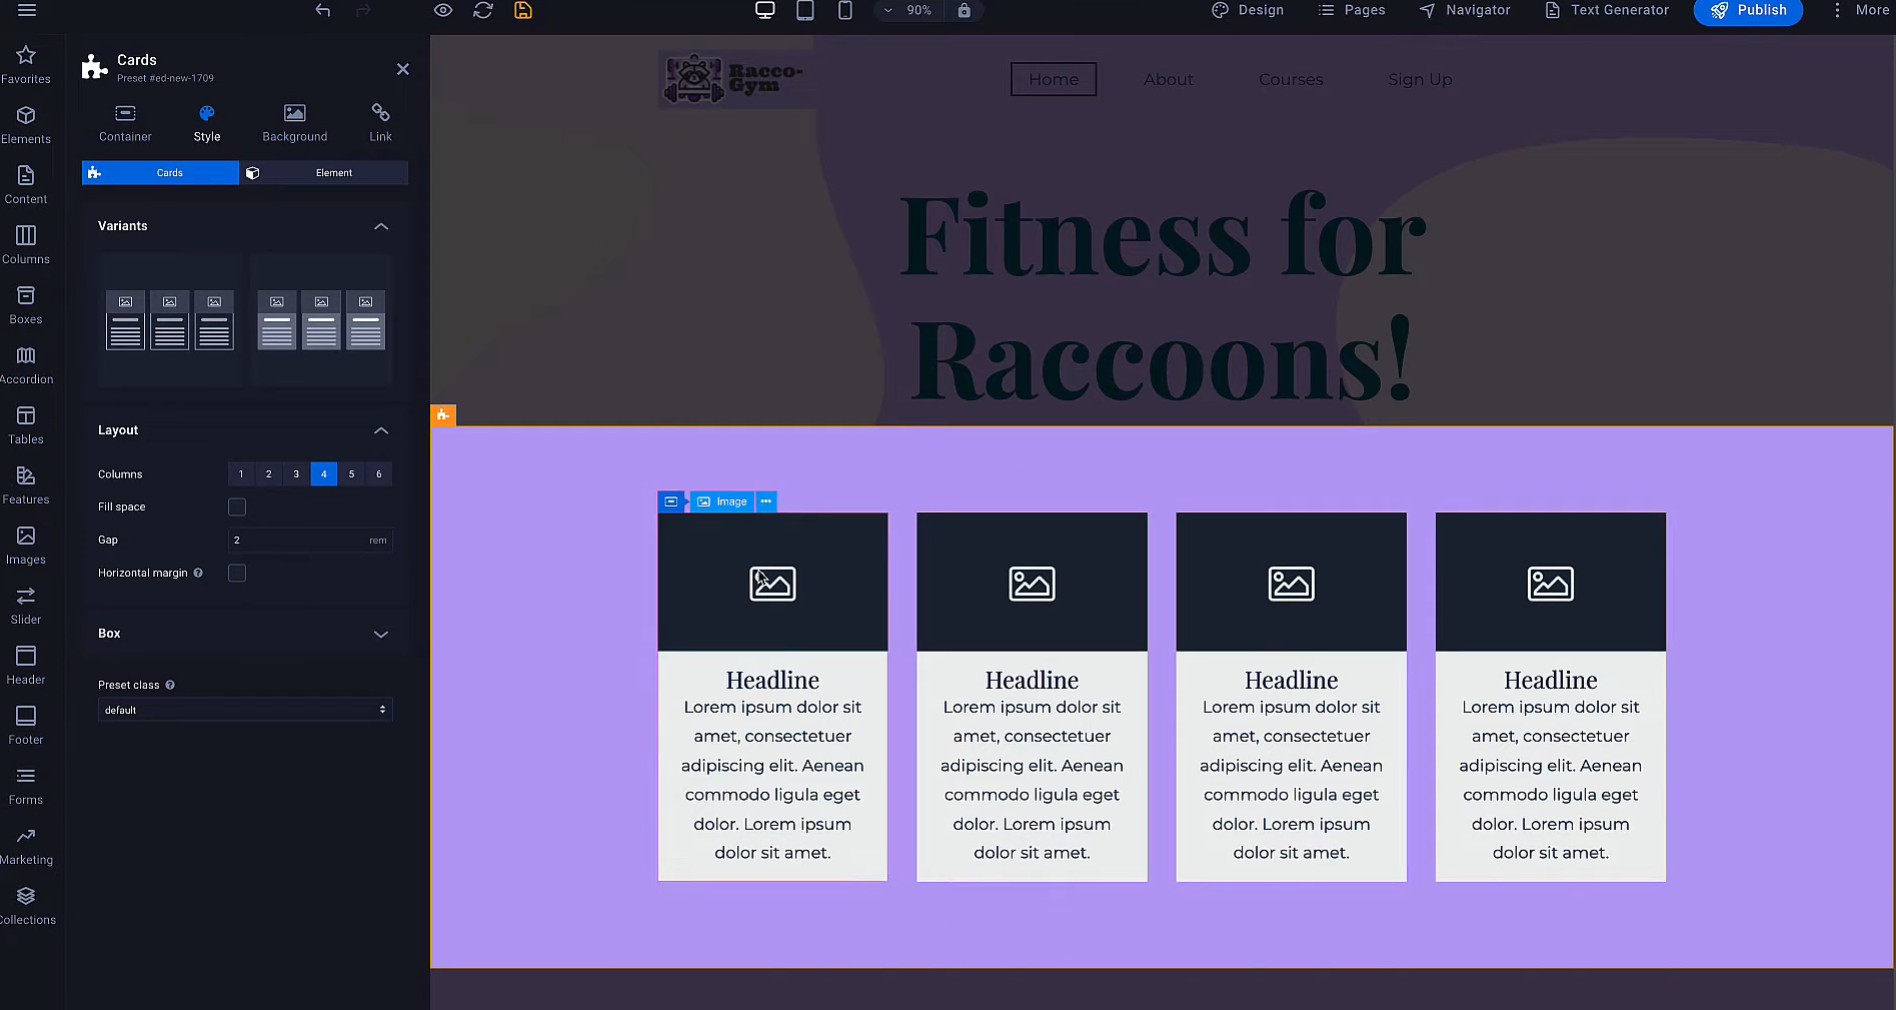Select the Image element label

tap(722, 501)
